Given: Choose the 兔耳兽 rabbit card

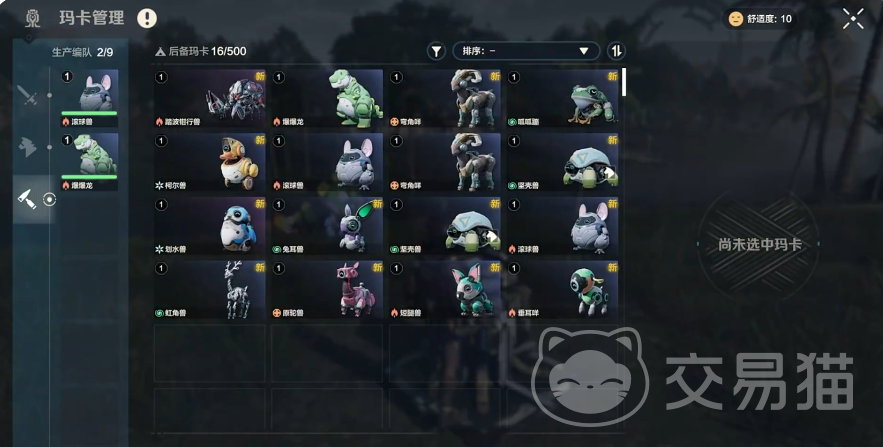Looking at the screenshot, I should click(x=327, y=226).
